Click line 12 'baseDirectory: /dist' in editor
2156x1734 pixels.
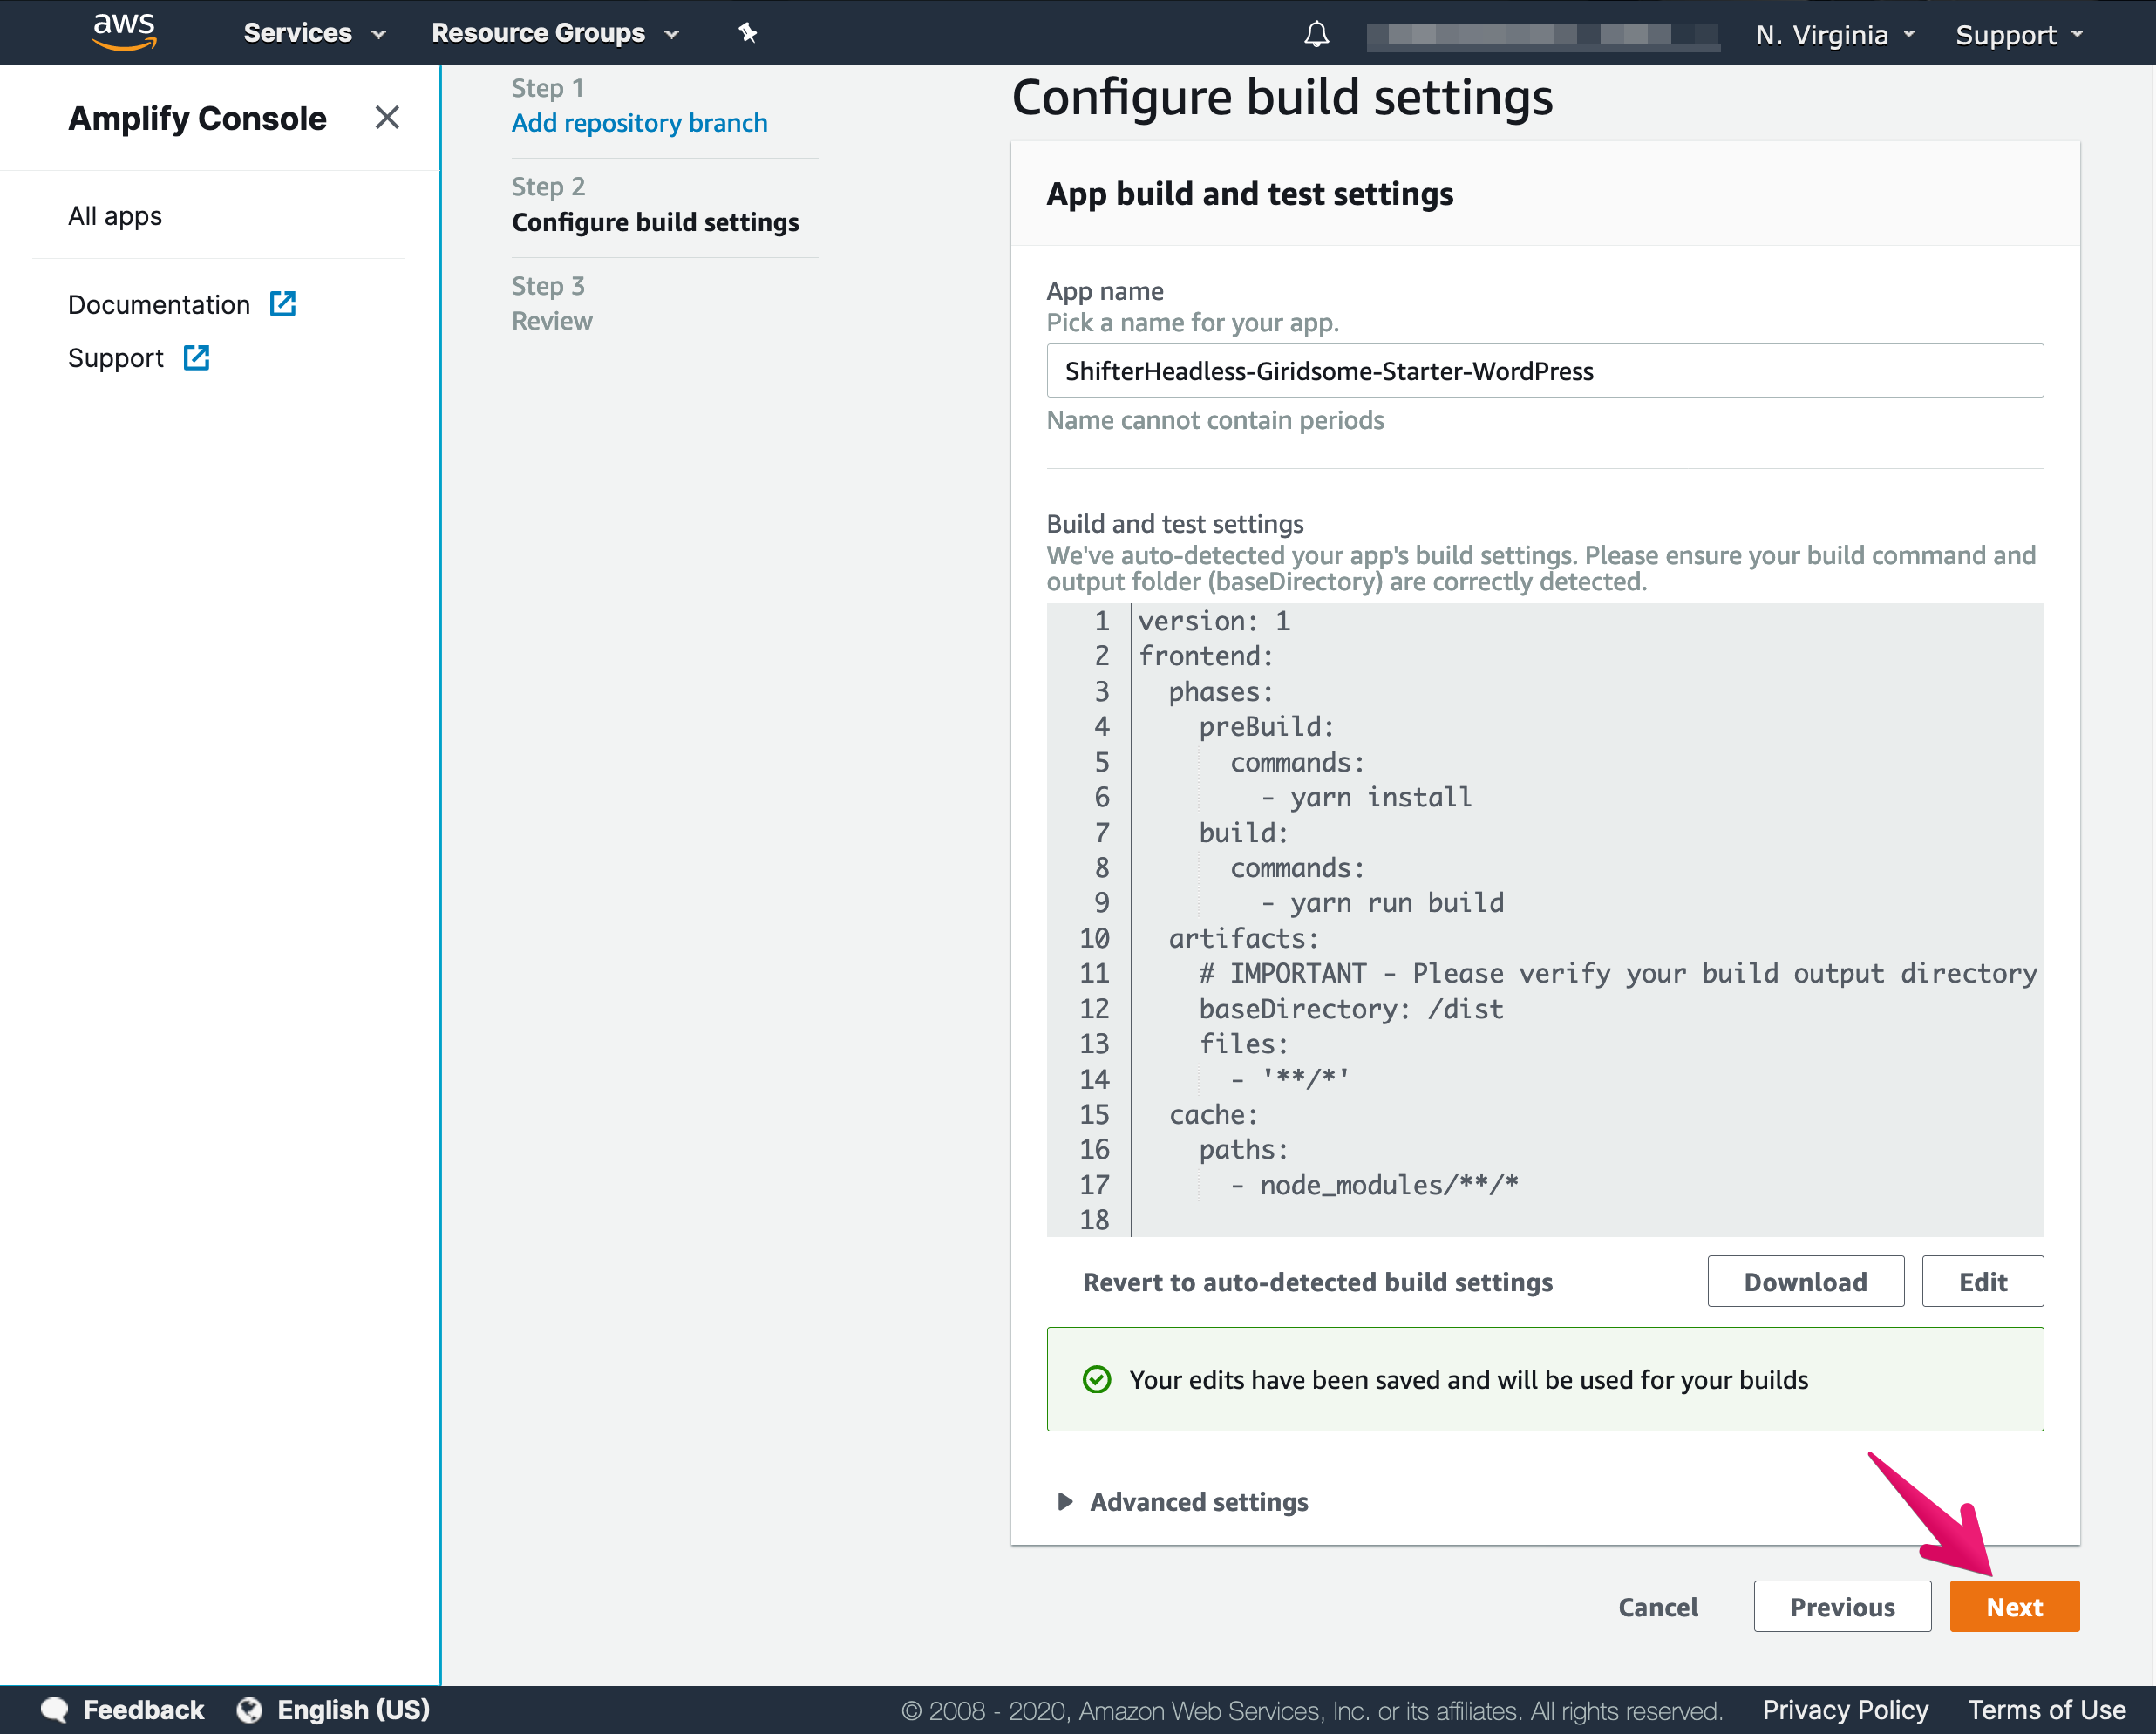coord(1350,1009)
